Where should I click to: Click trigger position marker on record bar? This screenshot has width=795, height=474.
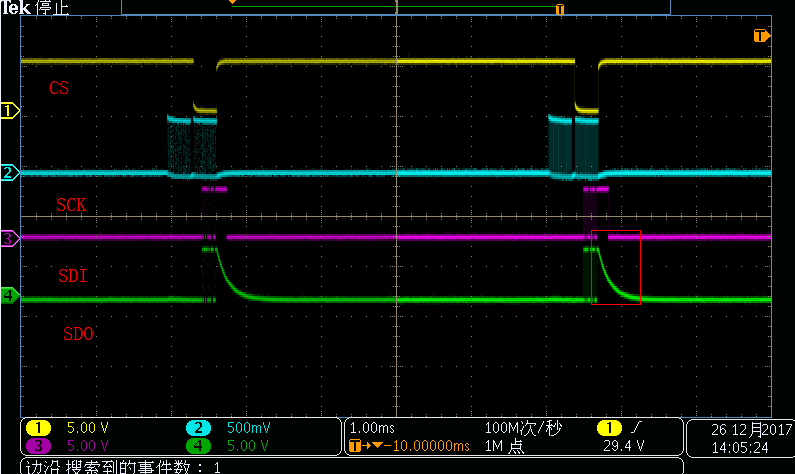[560, 9]
